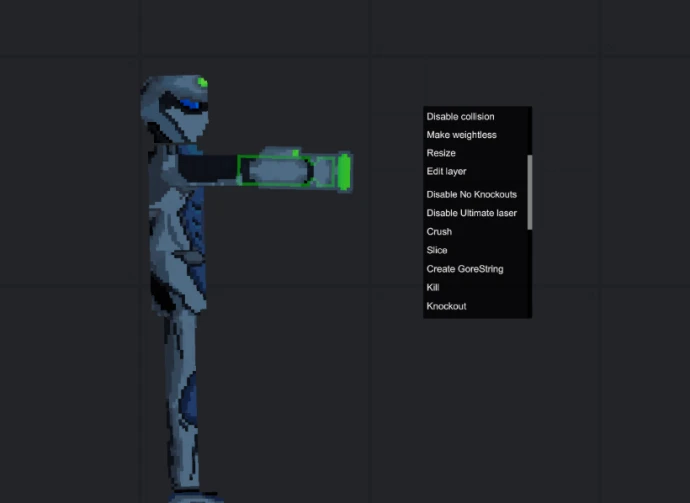690x503 pixels.
Task: Choose Make weightless from the menu
Action: (x=462, y=135)
